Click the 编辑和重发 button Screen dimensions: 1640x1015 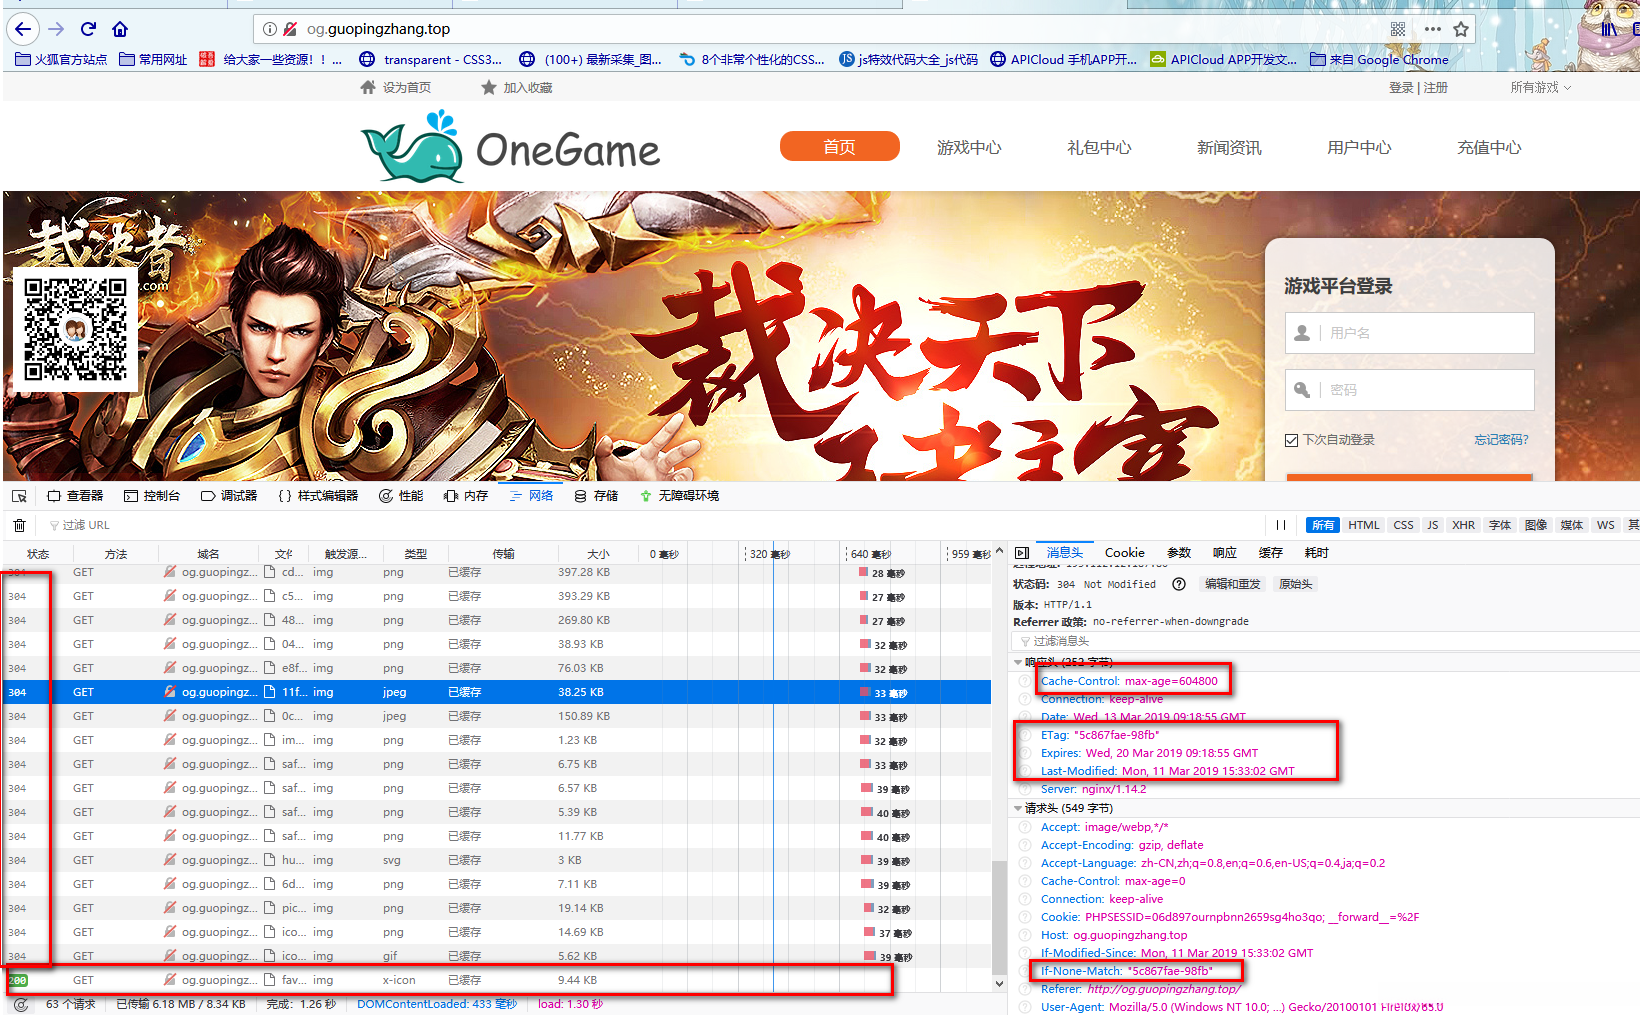[x=1232, y=584]
